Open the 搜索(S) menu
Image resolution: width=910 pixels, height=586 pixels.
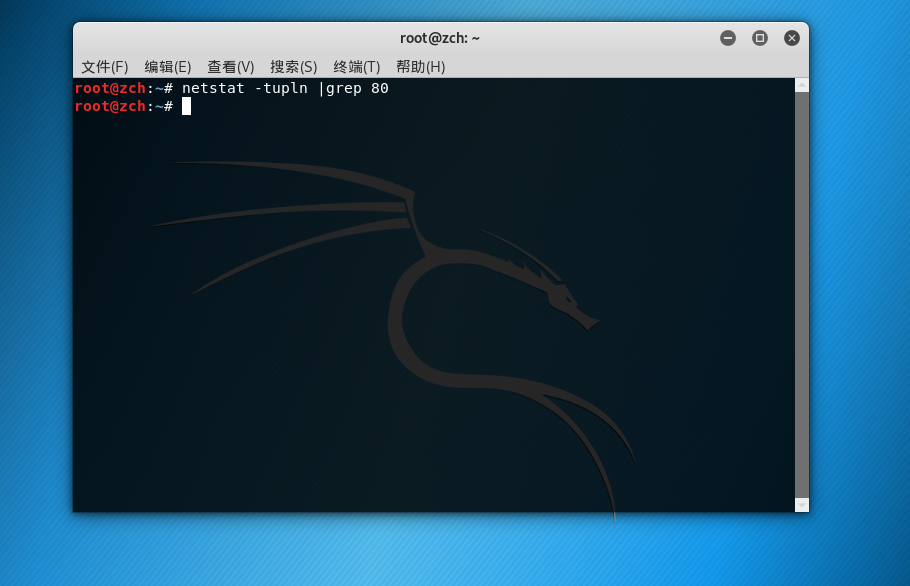pyautogui.click(x=294, y=67)
